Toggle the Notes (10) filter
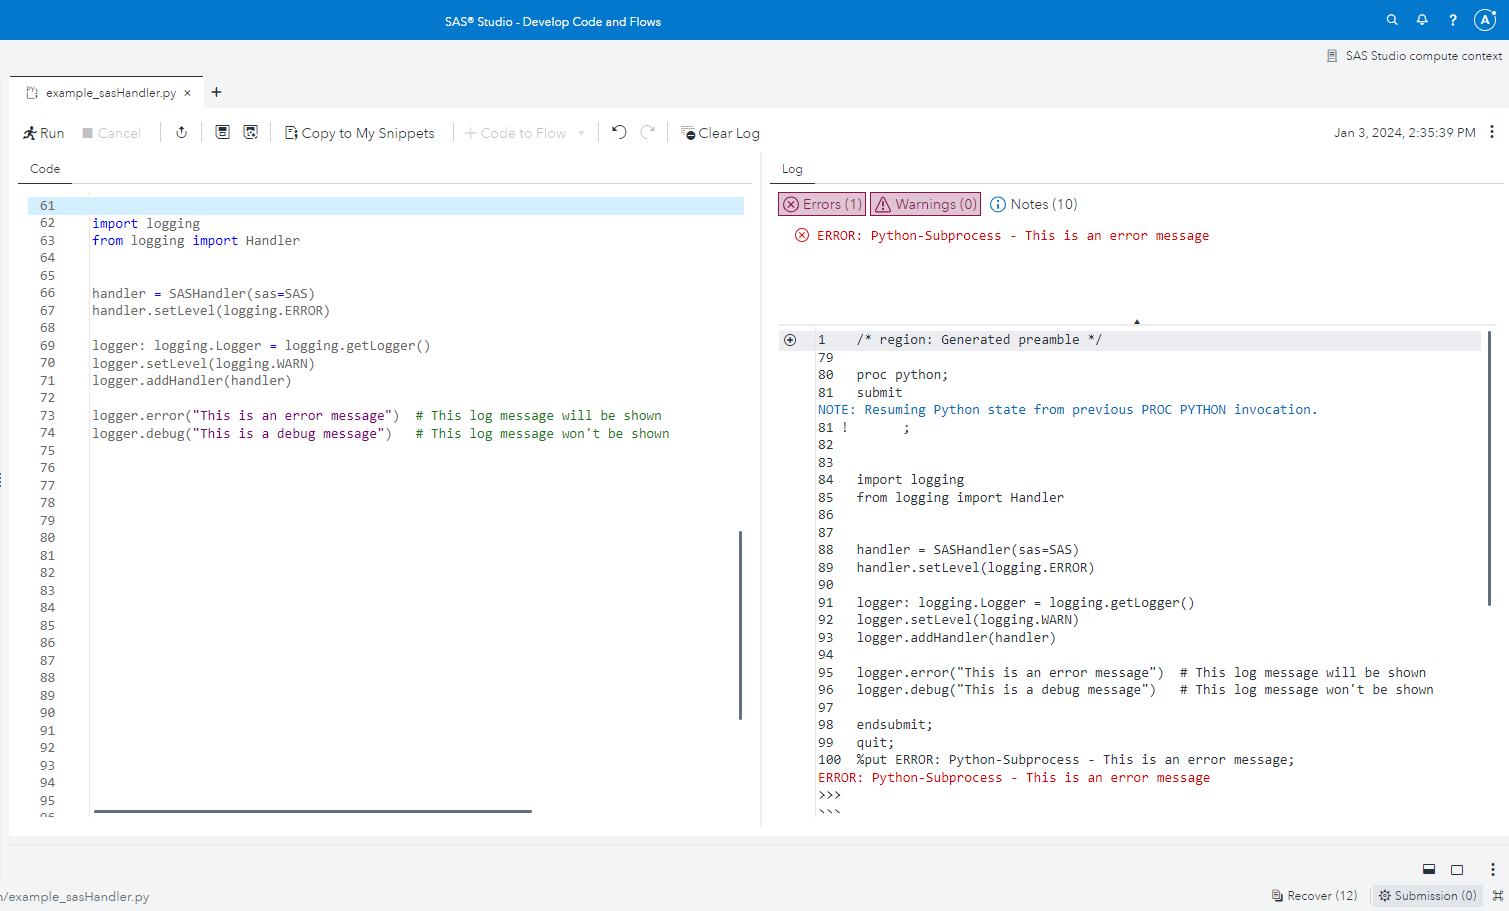Image resolution: width=1509 pixels, height=911 pixels. coord(1034,204)
